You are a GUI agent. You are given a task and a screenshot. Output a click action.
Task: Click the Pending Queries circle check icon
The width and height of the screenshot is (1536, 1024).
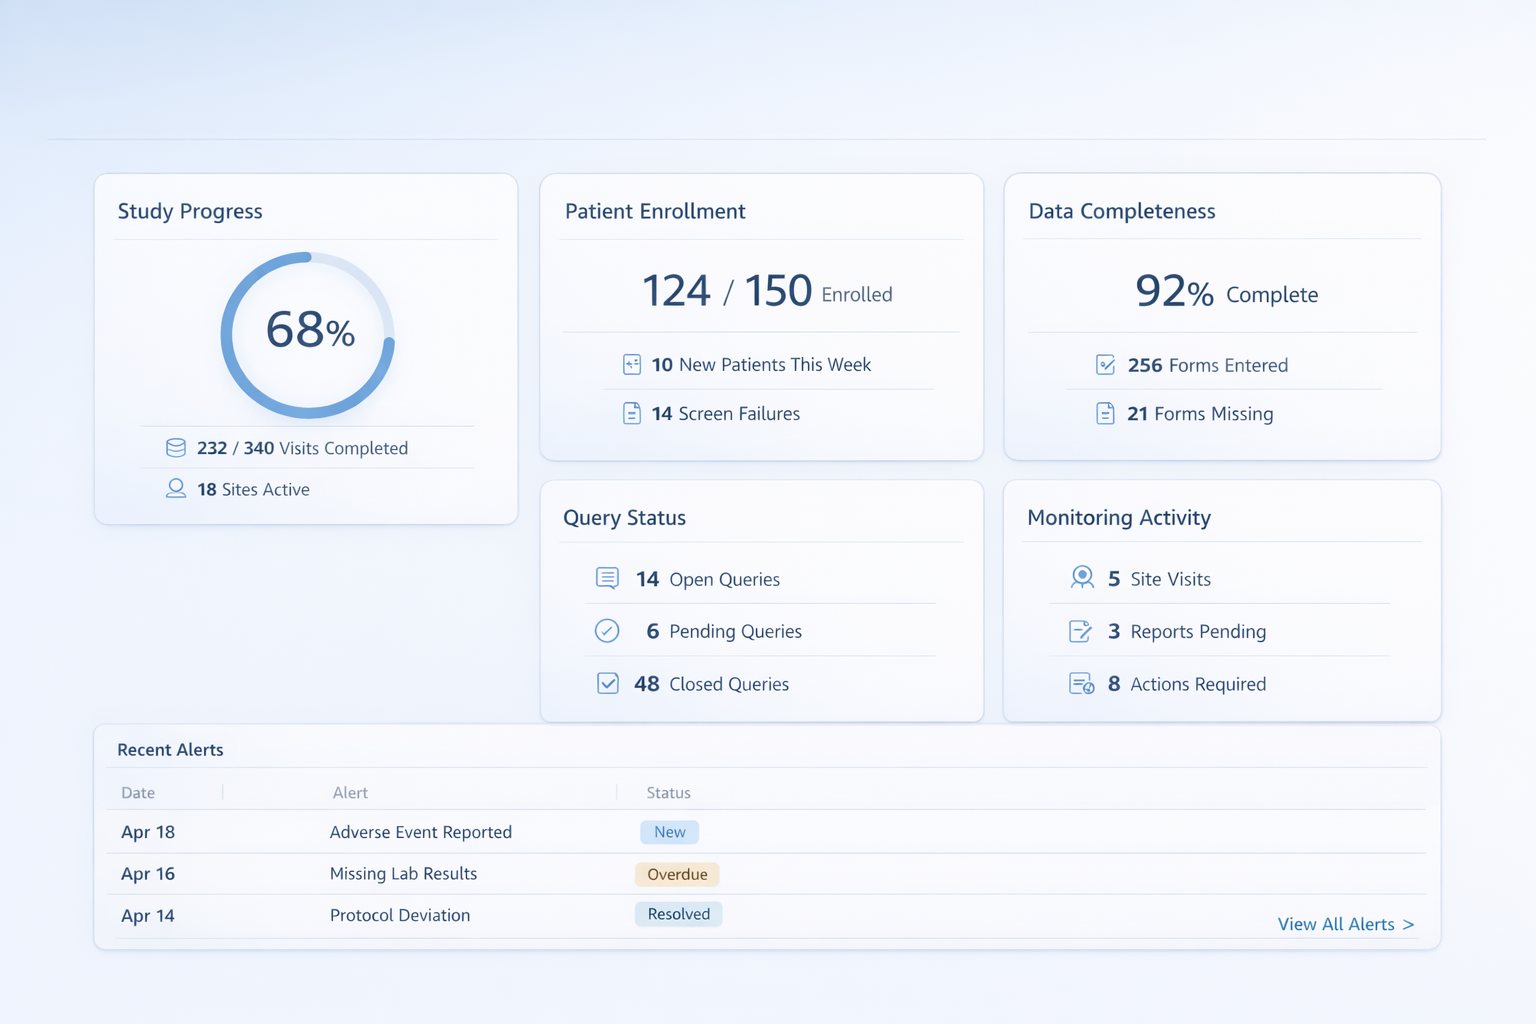[607, 631]
